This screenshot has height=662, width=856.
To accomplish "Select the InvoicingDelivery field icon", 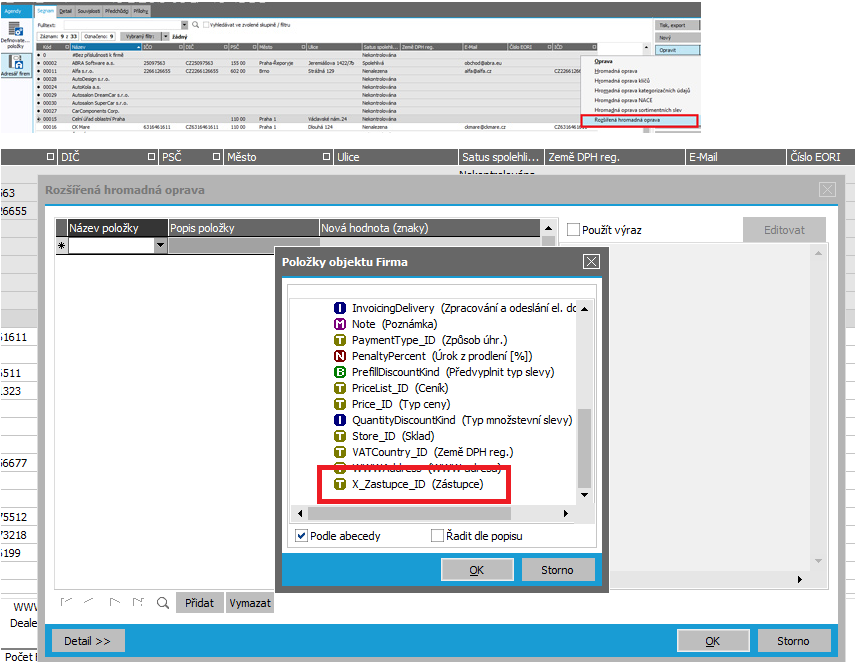I will coord(339,308).
